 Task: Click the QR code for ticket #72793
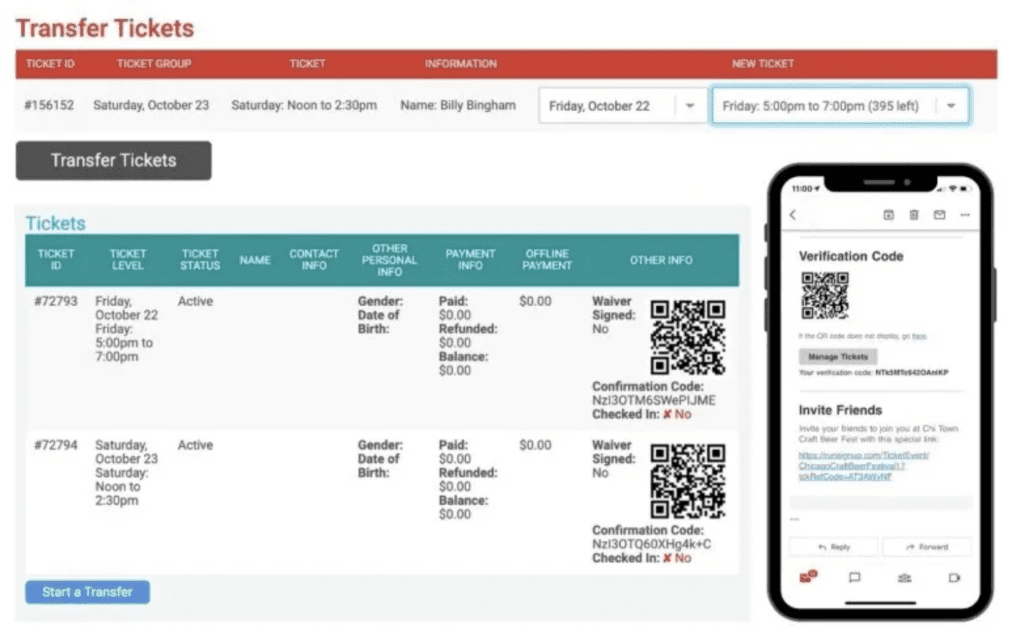tap(688, 337)
